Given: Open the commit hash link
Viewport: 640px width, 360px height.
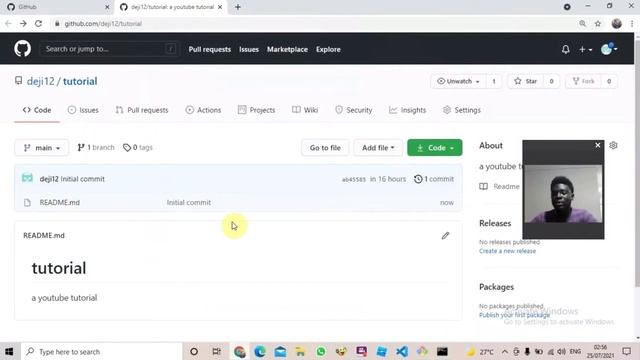Looking at the screenshot, I should (353, 179).
